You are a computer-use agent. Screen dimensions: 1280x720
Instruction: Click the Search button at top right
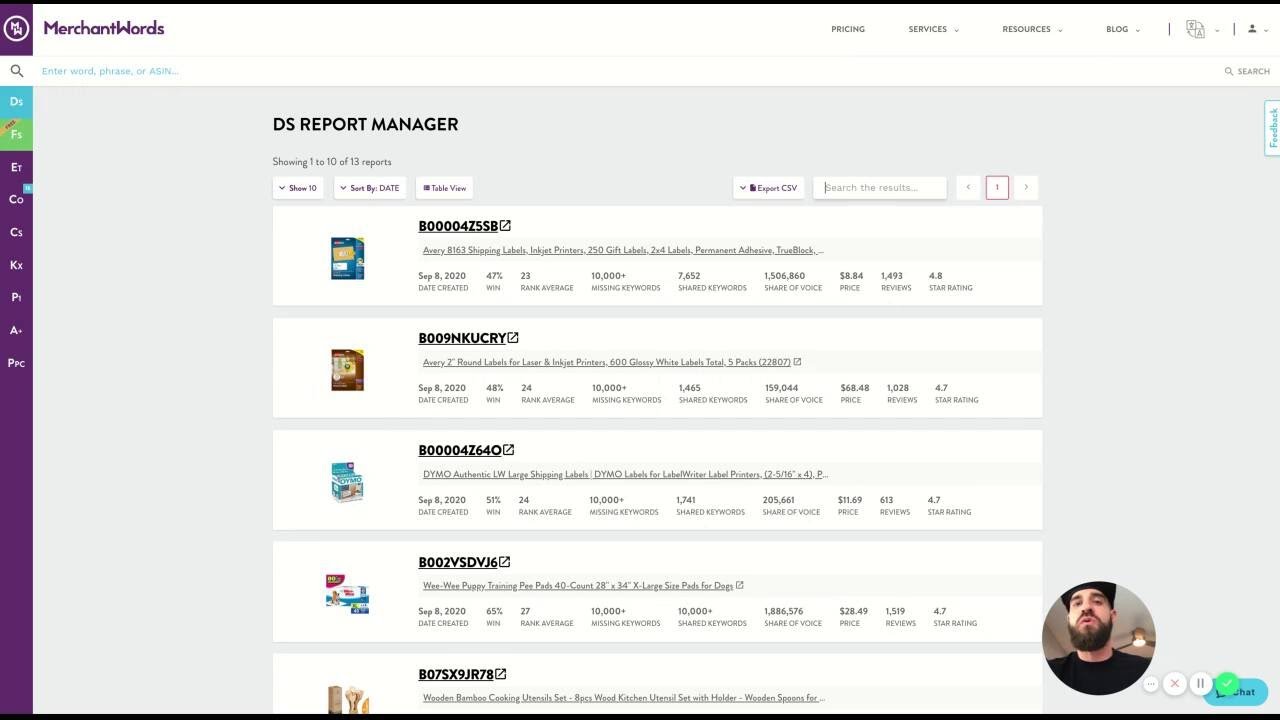click(1247, 71)
